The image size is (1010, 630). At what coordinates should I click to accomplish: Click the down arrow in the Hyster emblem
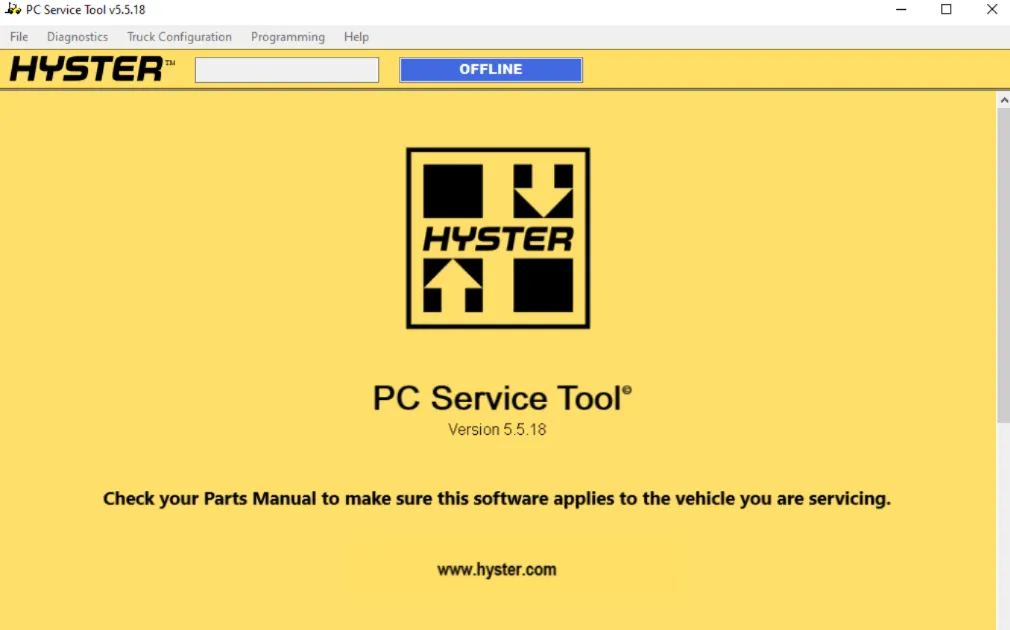coord(543,191)
